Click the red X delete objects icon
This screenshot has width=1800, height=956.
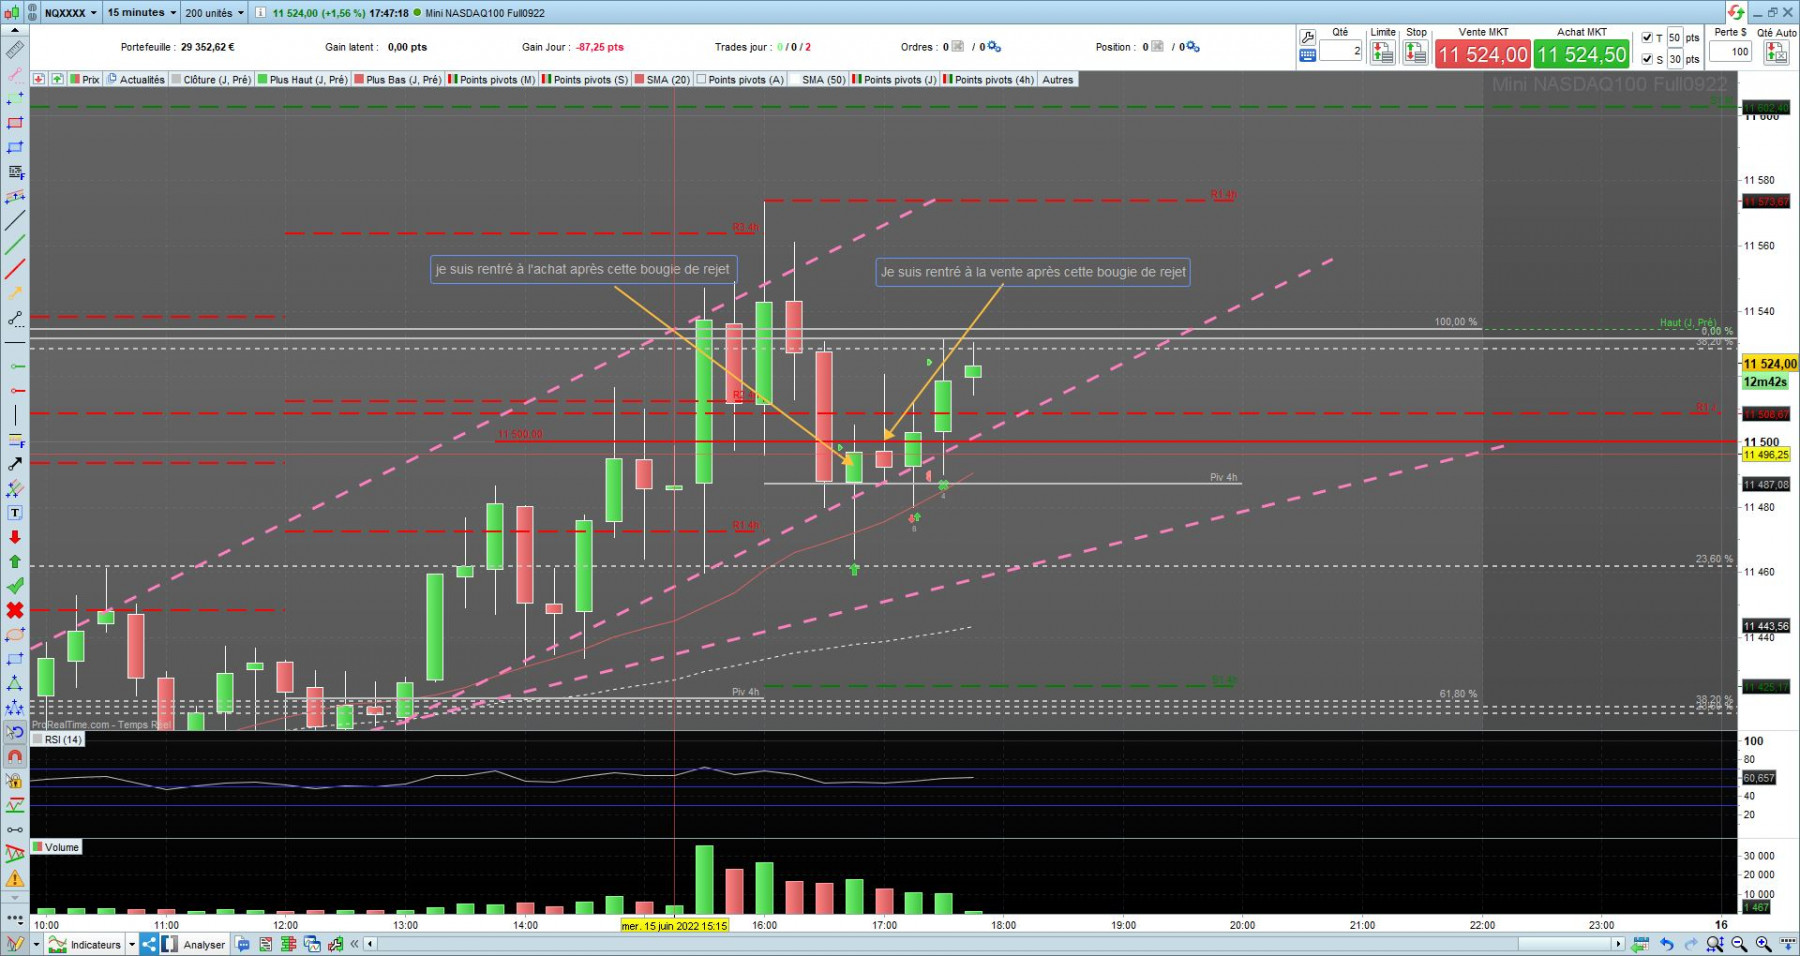pyautogui.click(x=15, y=610)
